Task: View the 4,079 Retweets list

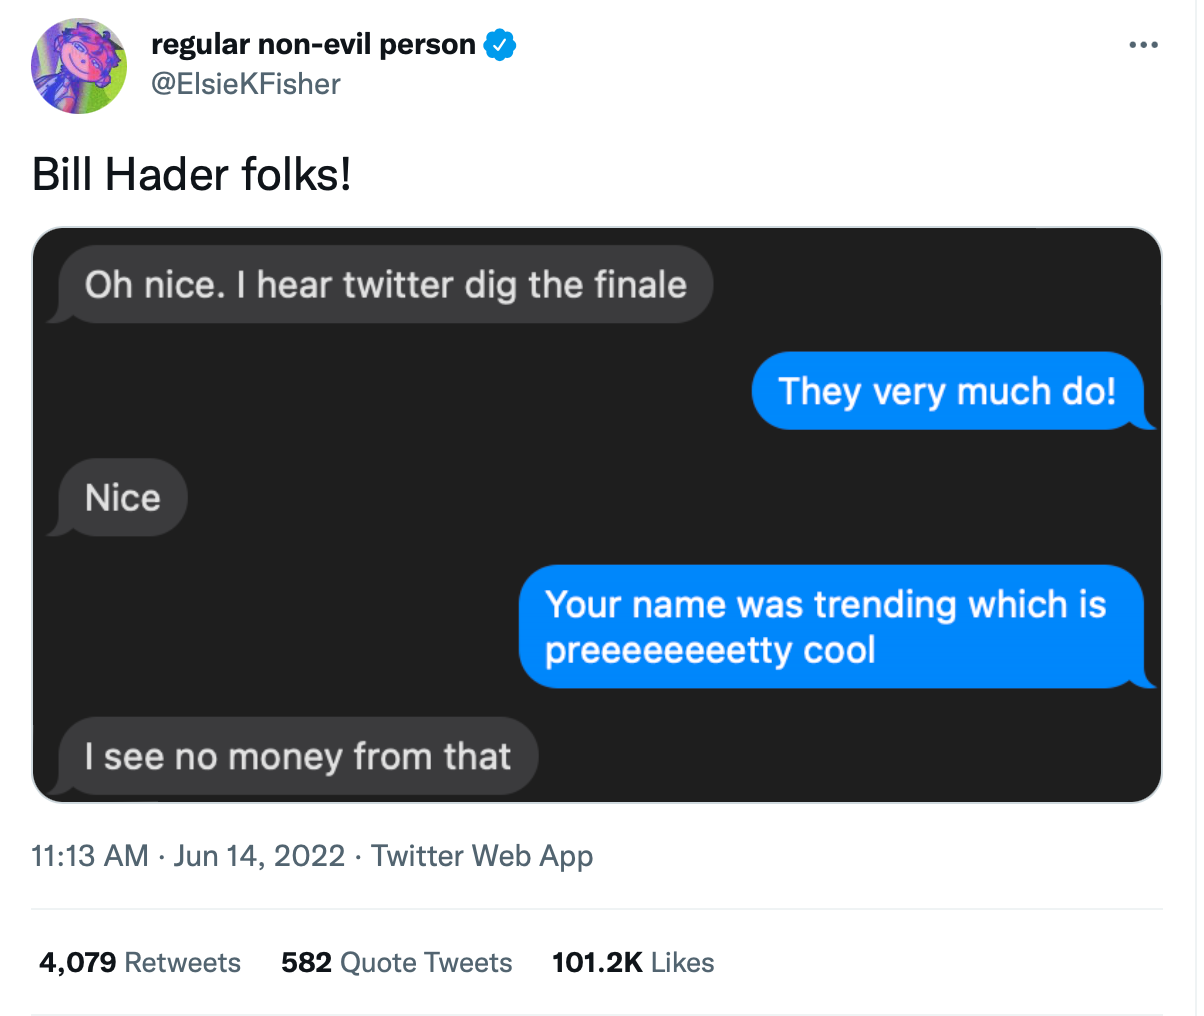Action: (140, 962)
